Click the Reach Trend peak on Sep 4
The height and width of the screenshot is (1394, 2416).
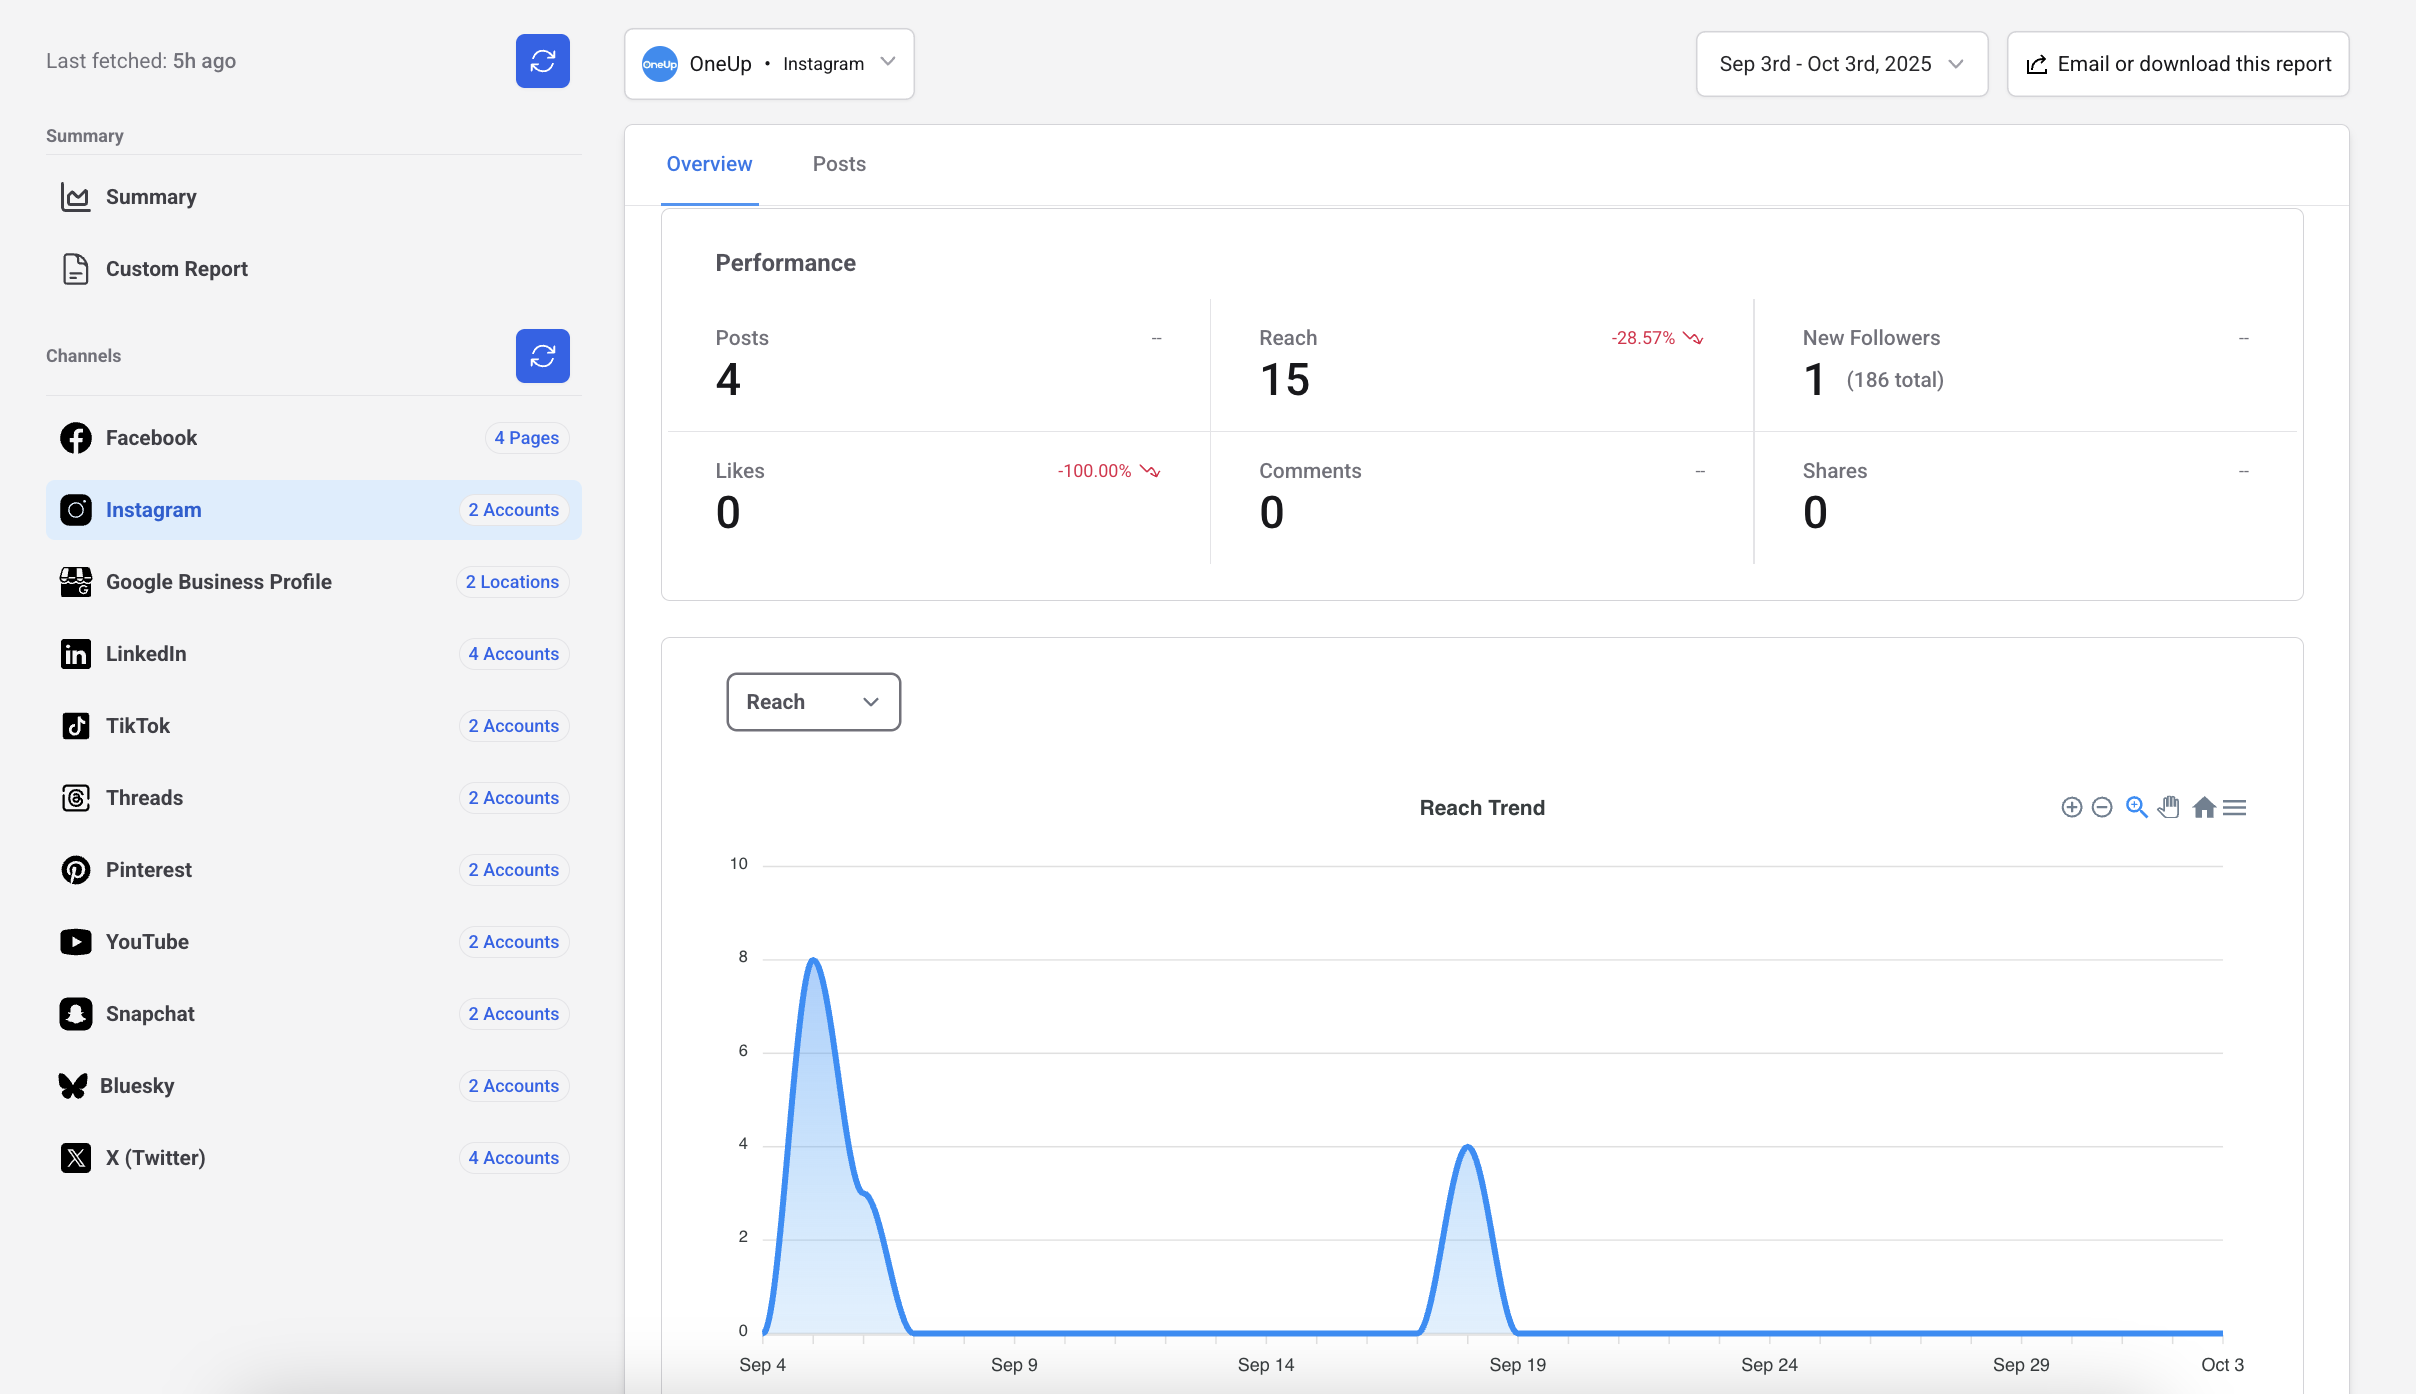pyautogui.click(x=813, y=960)
